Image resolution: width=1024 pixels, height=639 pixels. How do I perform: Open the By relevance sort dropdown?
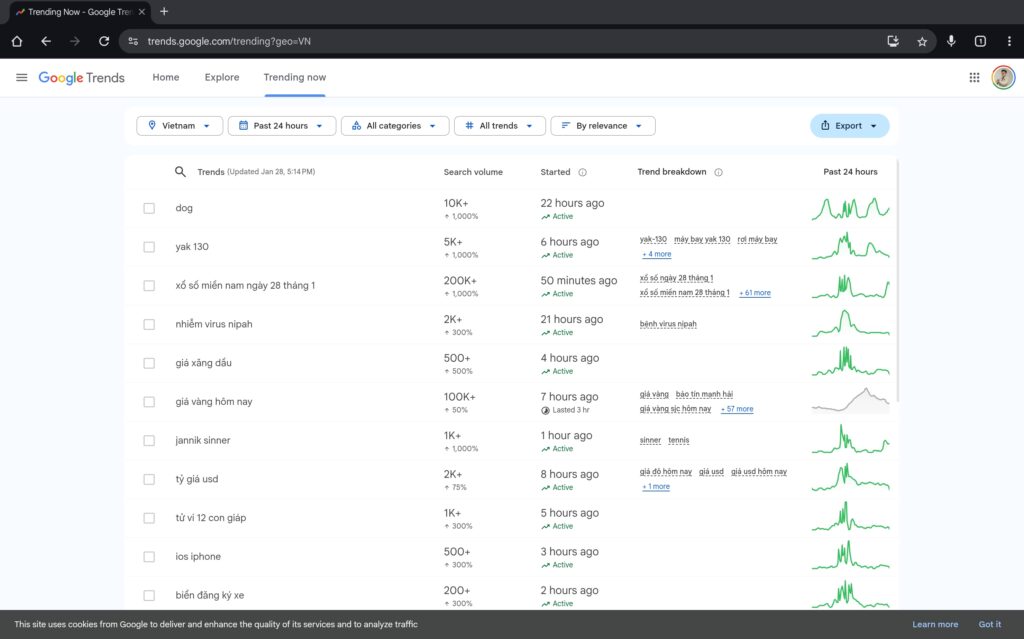(x=603, y=126)
